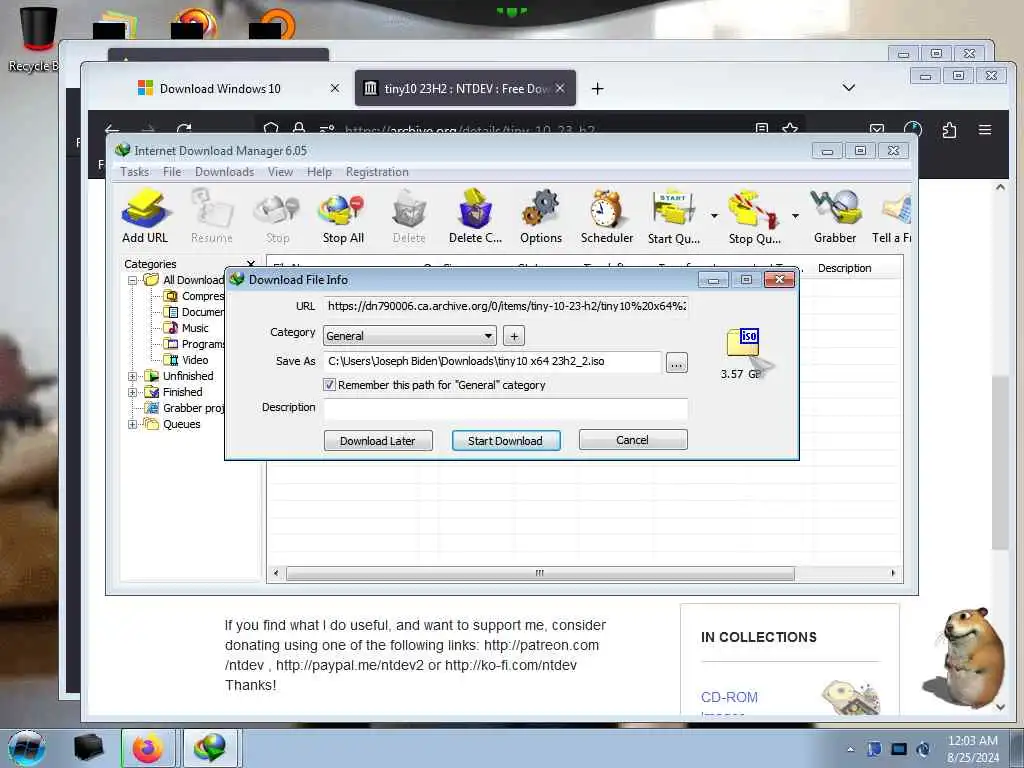Open the File menu

172,172
